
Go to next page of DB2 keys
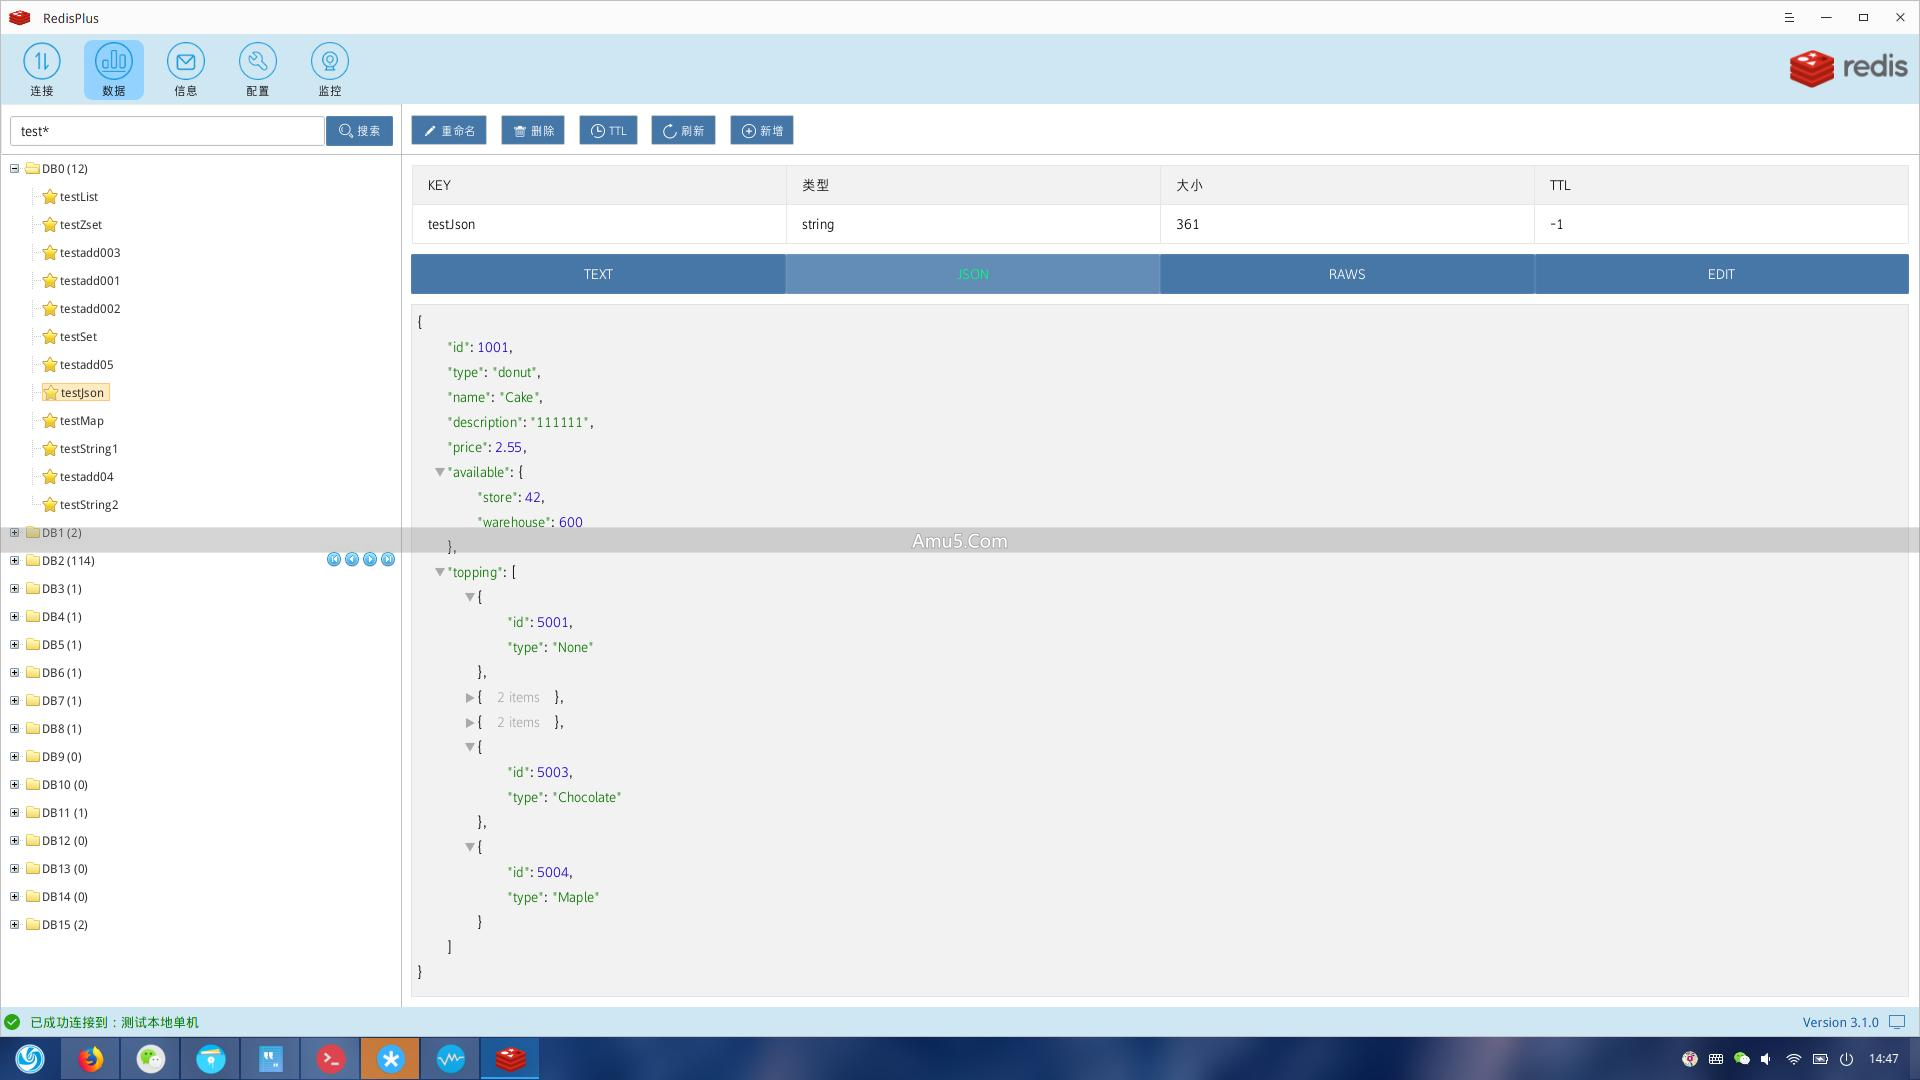coord(370,560)
